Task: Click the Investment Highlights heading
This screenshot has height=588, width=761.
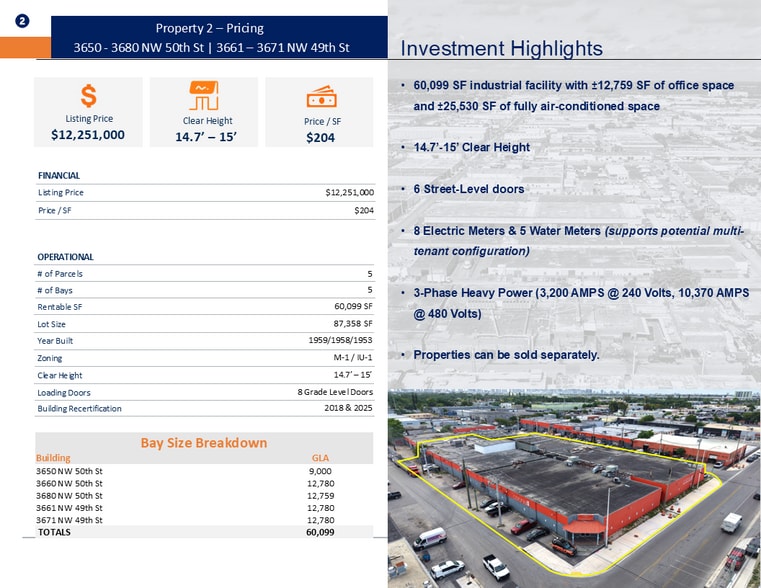Action: point(501,49)
